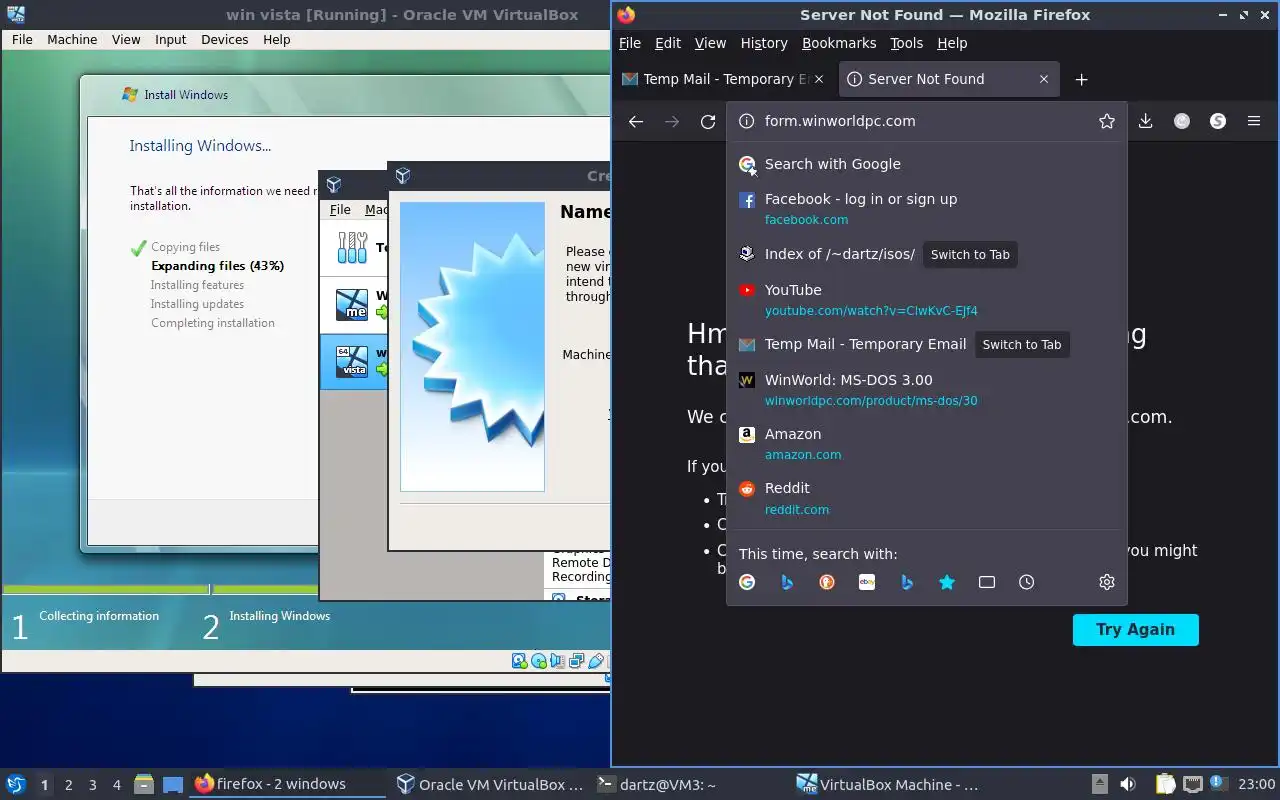Click VM hard disk activity status icon
This screenshot has width=1280, height=800.
[520, 661]
